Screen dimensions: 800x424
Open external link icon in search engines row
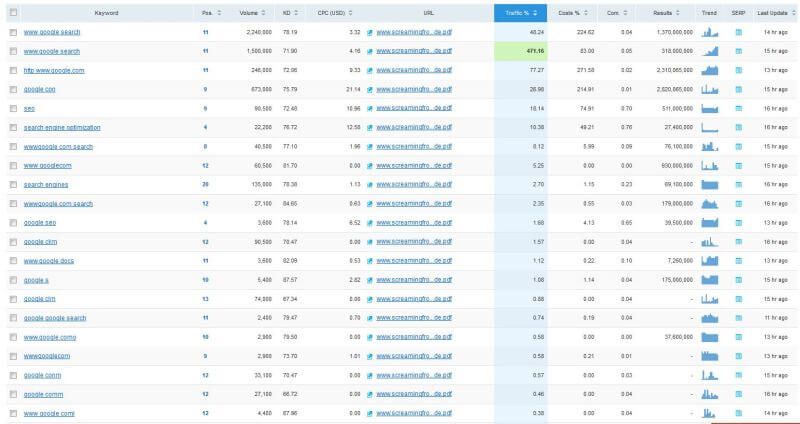click(370, 185)
